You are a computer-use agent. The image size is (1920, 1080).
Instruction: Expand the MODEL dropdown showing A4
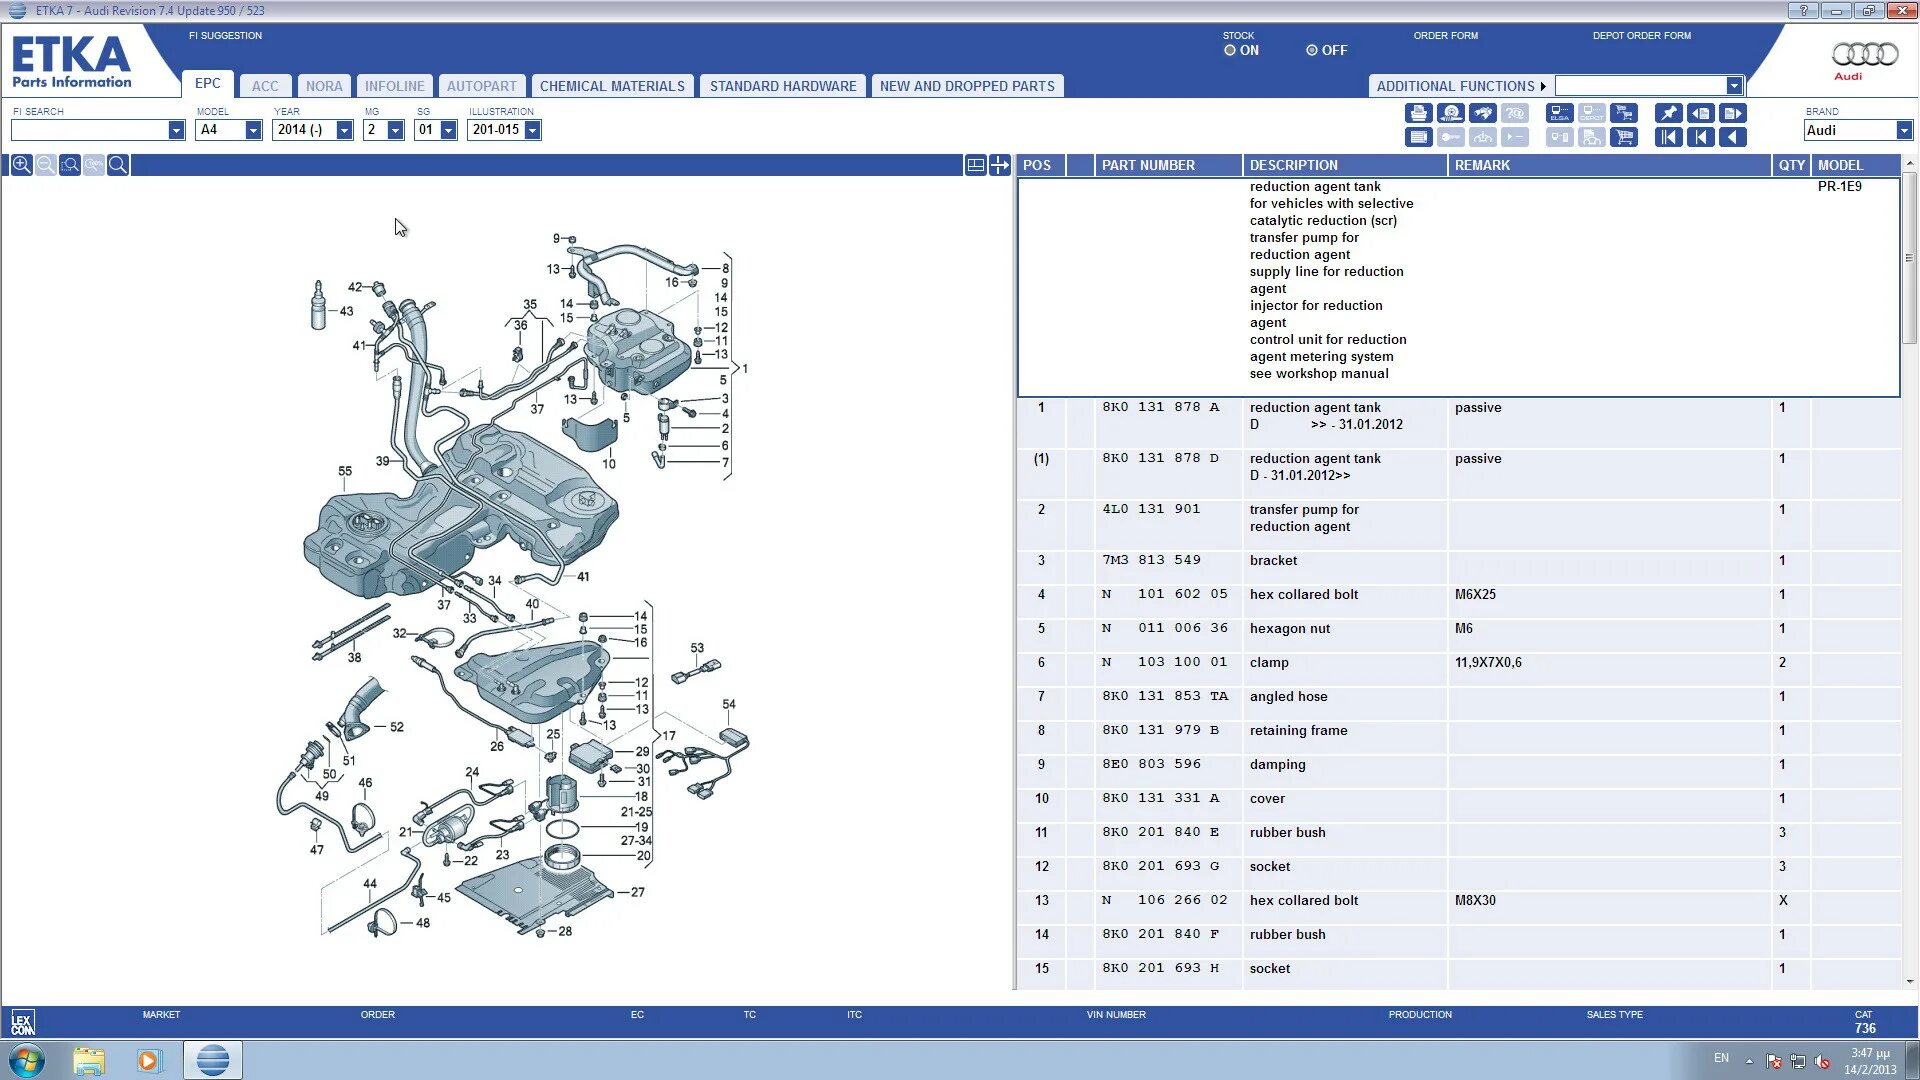pos(253,130)
